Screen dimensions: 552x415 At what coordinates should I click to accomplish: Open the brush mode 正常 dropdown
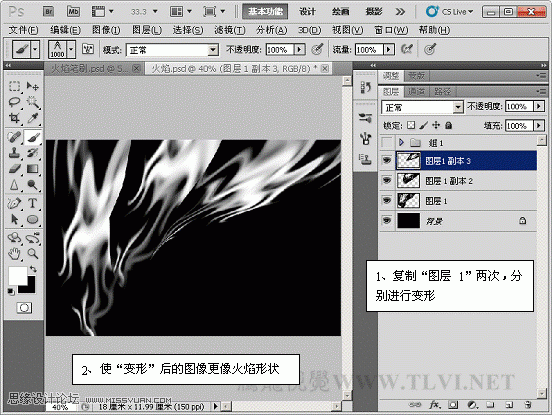213,50
